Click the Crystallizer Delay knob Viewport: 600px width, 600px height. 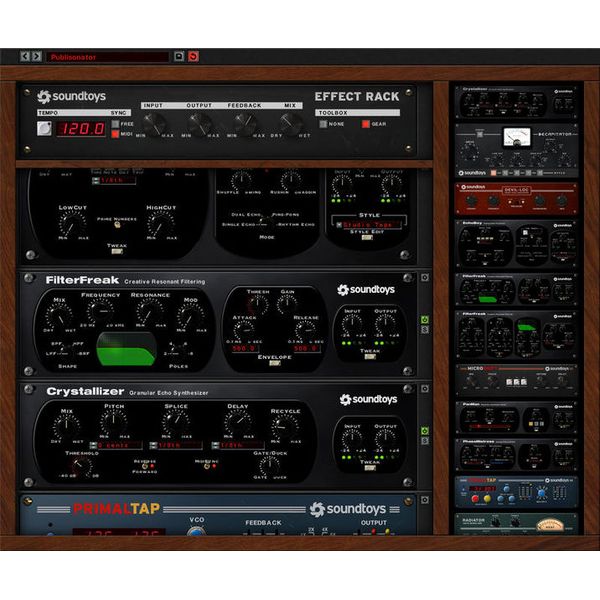click(238, 422)
